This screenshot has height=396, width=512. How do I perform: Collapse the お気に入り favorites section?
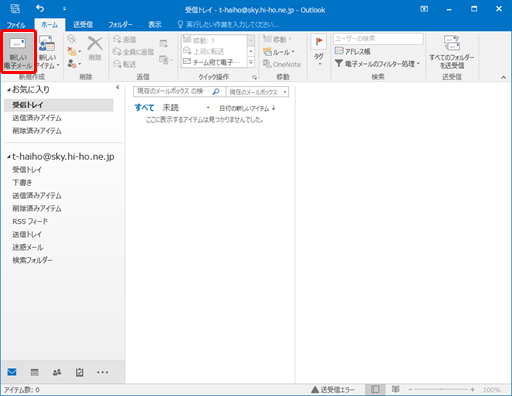(x=9, y=90)
